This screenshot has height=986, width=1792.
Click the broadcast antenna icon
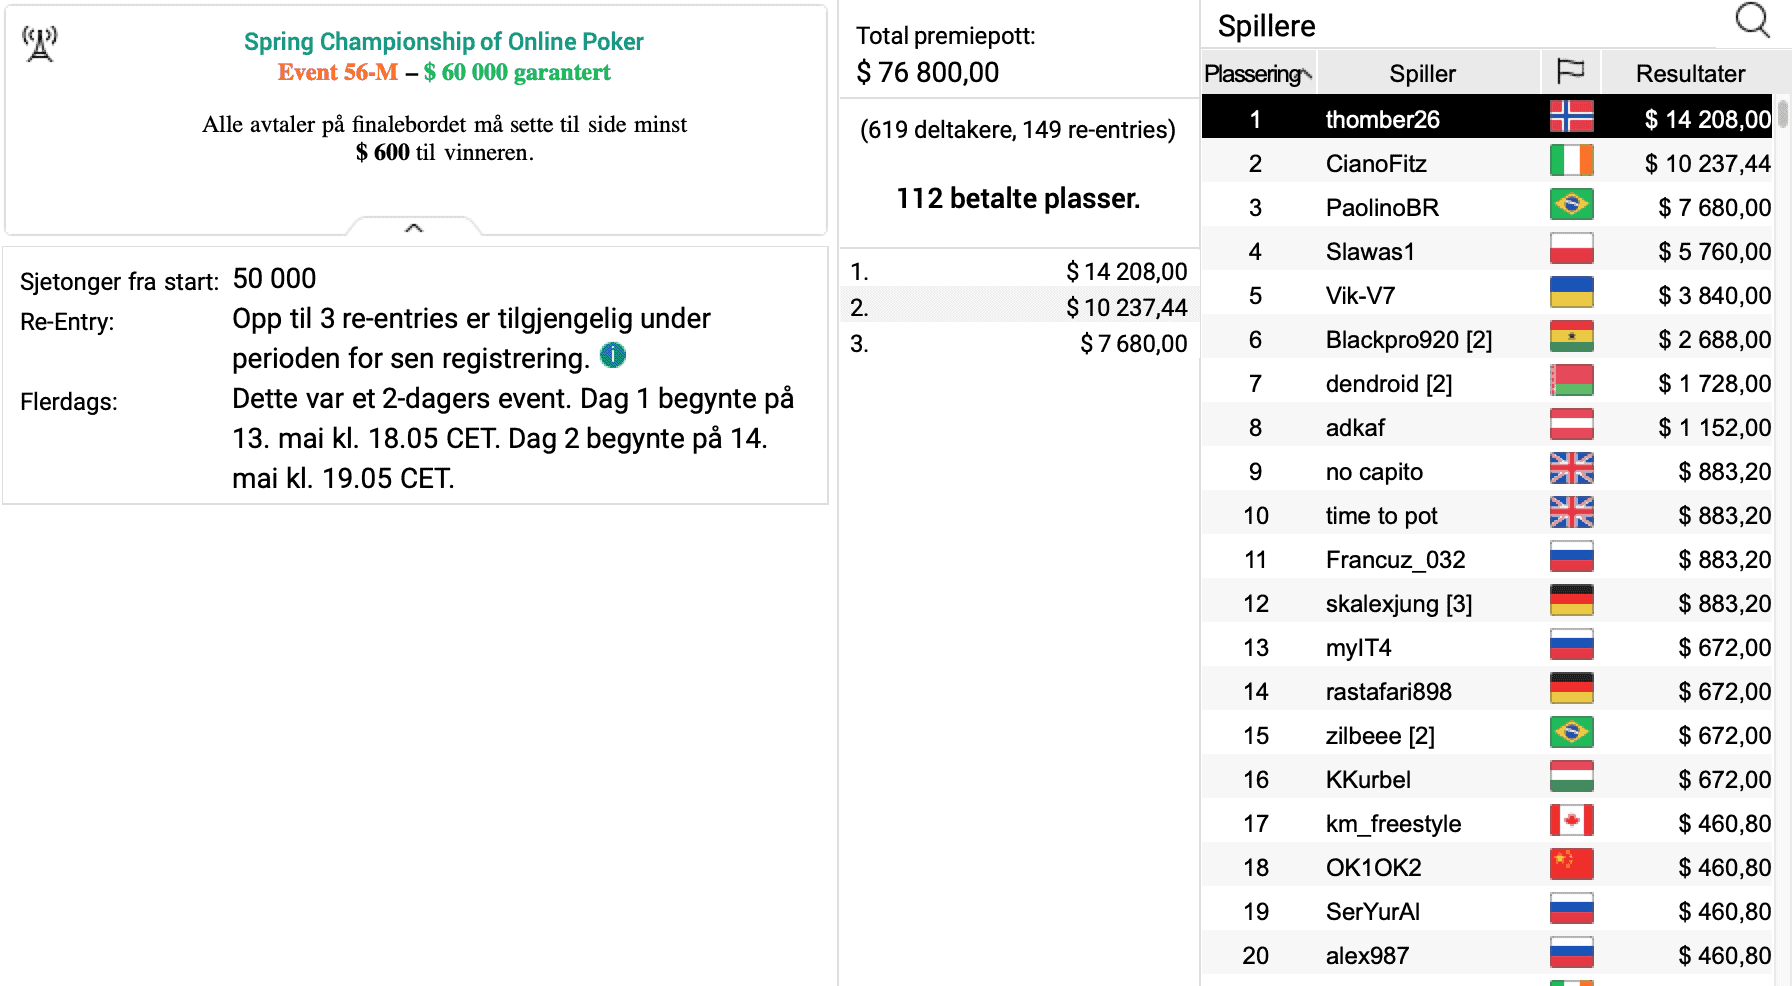(40, 44)
